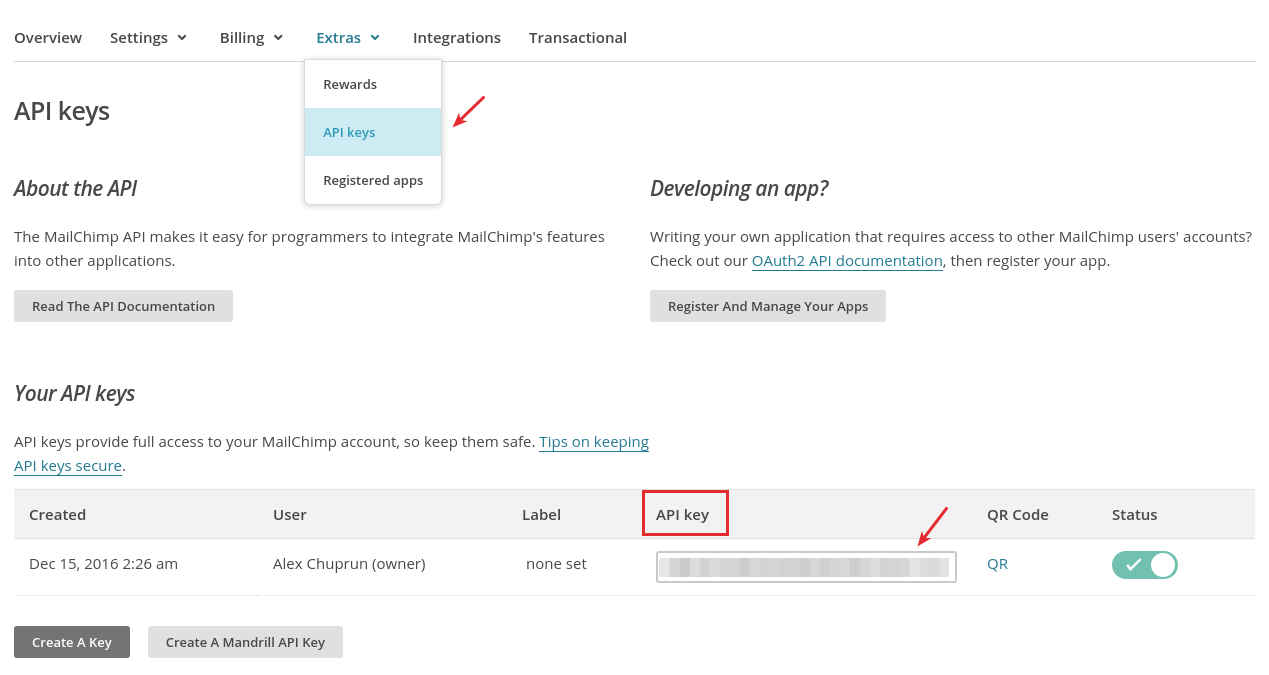This screenshot has height=675, width=1269.
Task: Expand the Billing dropdown menu
Action: 252,38
